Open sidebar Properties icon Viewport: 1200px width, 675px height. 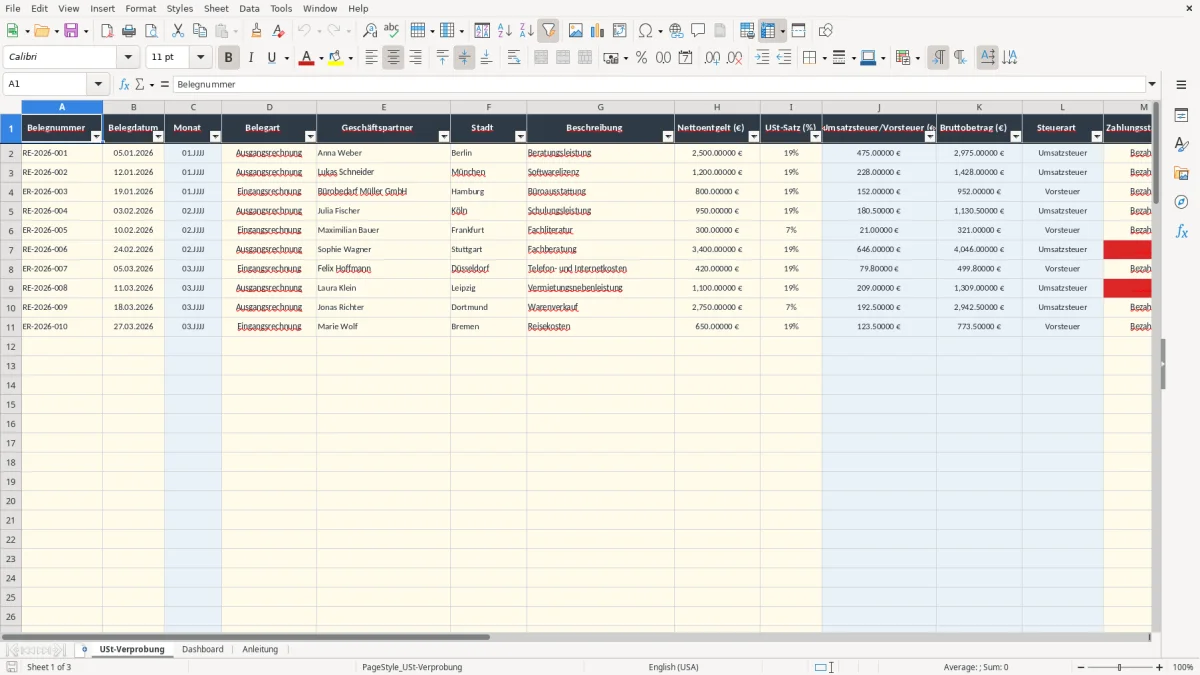tap(1181, 116)
